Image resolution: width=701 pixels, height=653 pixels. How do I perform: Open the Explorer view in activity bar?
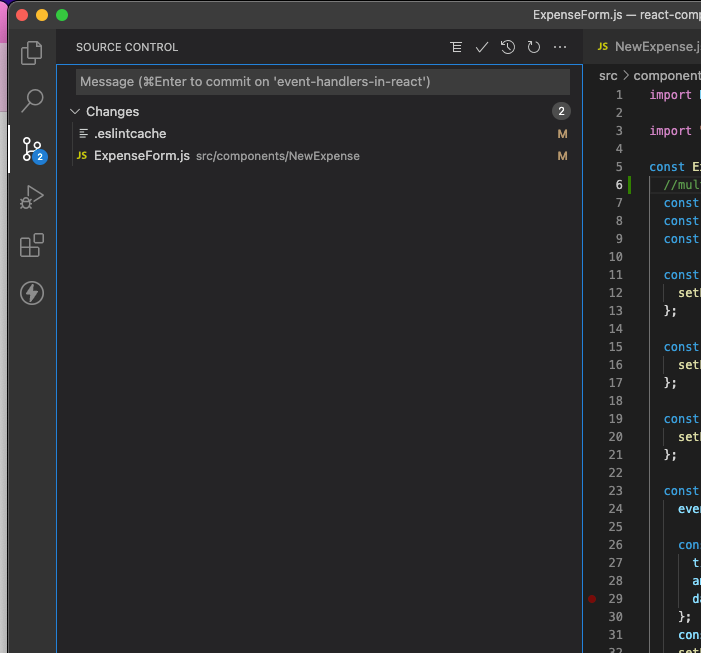[x=32, y=53]
